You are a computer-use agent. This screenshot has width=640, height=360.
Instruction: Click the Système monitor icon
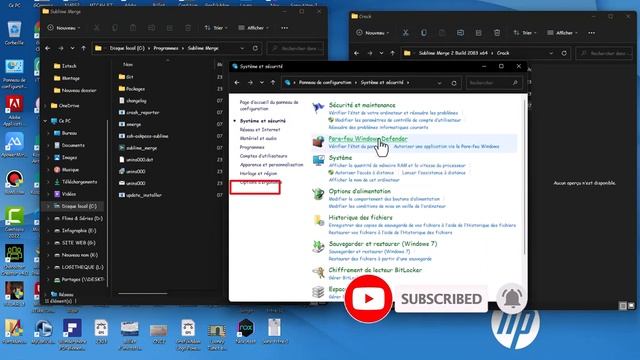(x=318, y=160)
